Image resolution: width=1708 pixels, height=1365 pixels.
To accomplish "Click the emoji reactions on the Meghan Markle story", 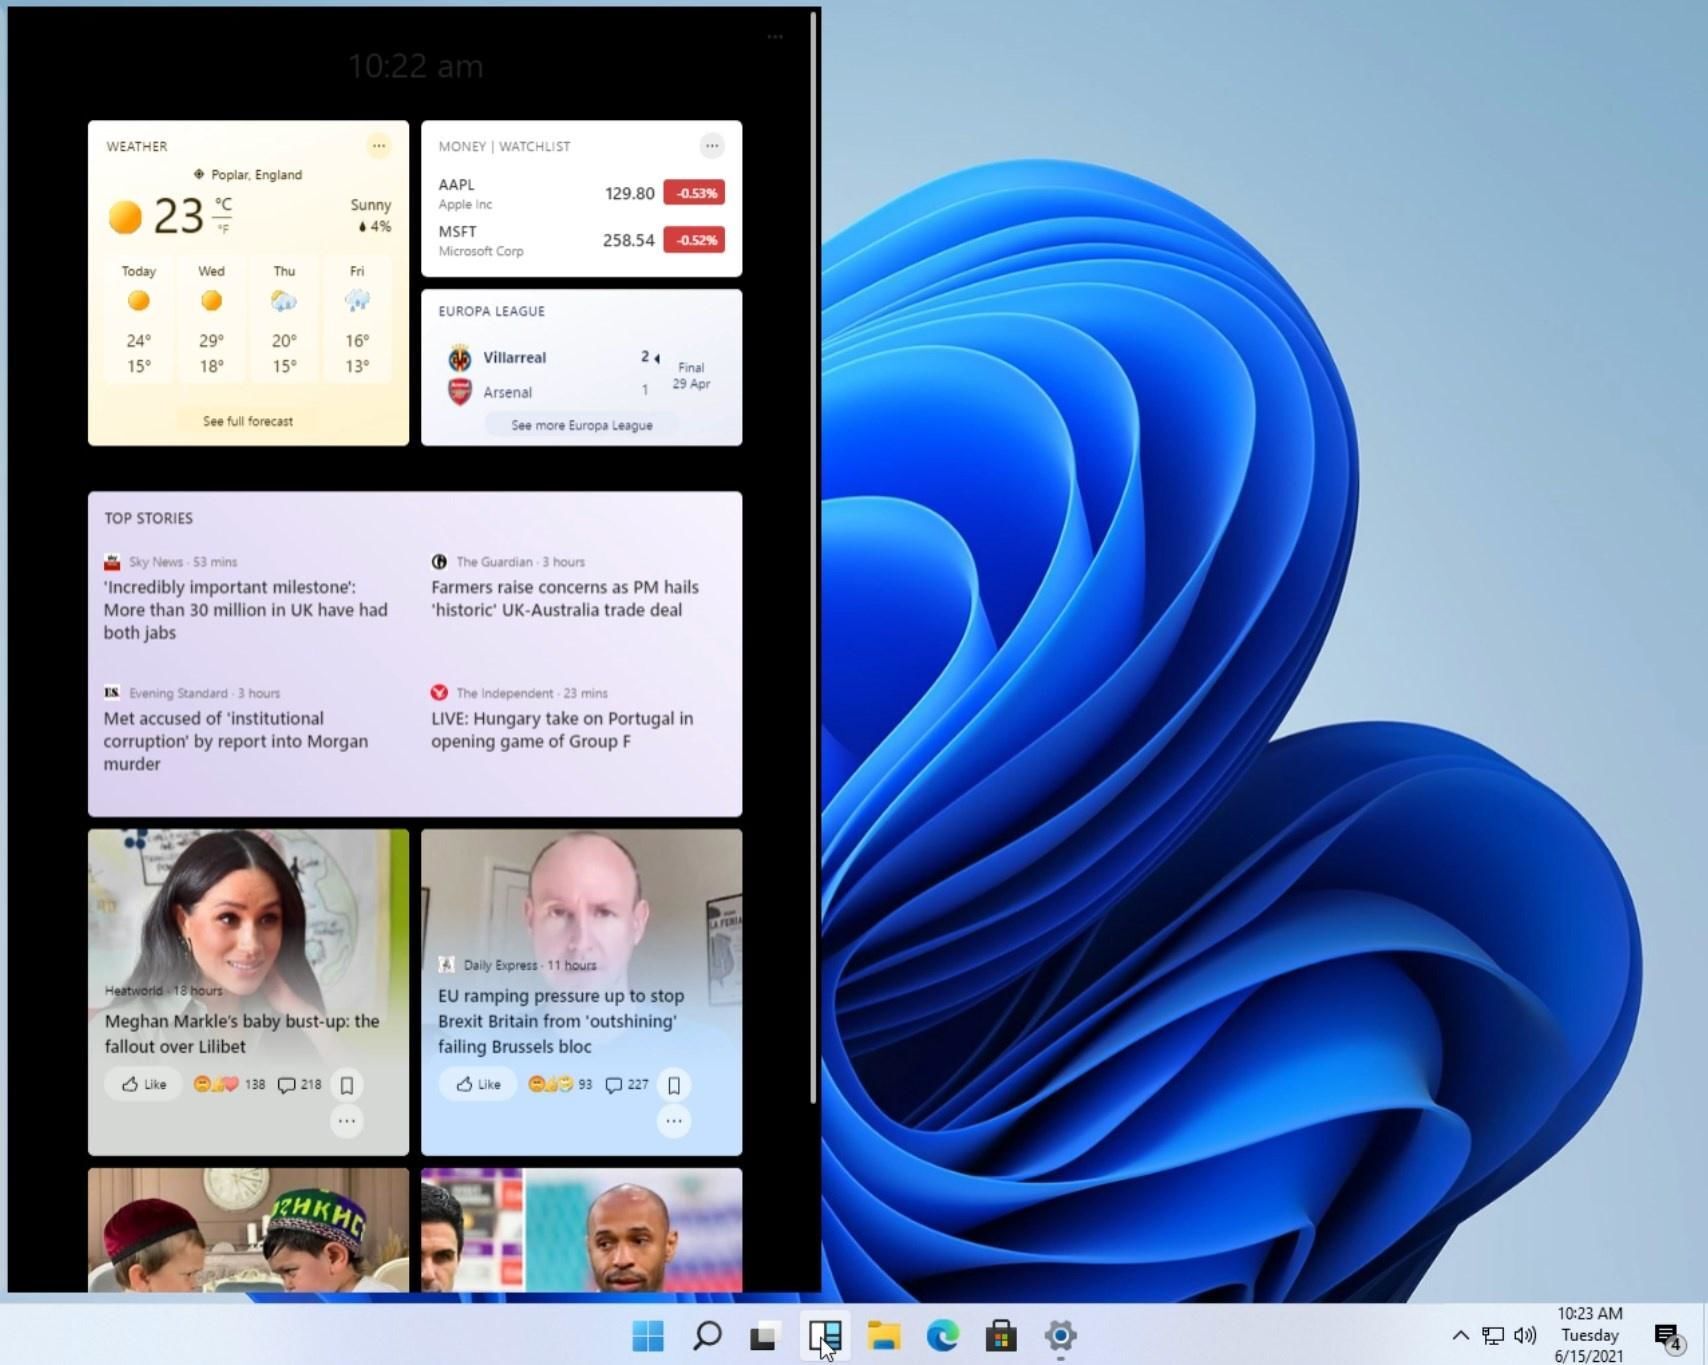I will [x=218, y=1084].
